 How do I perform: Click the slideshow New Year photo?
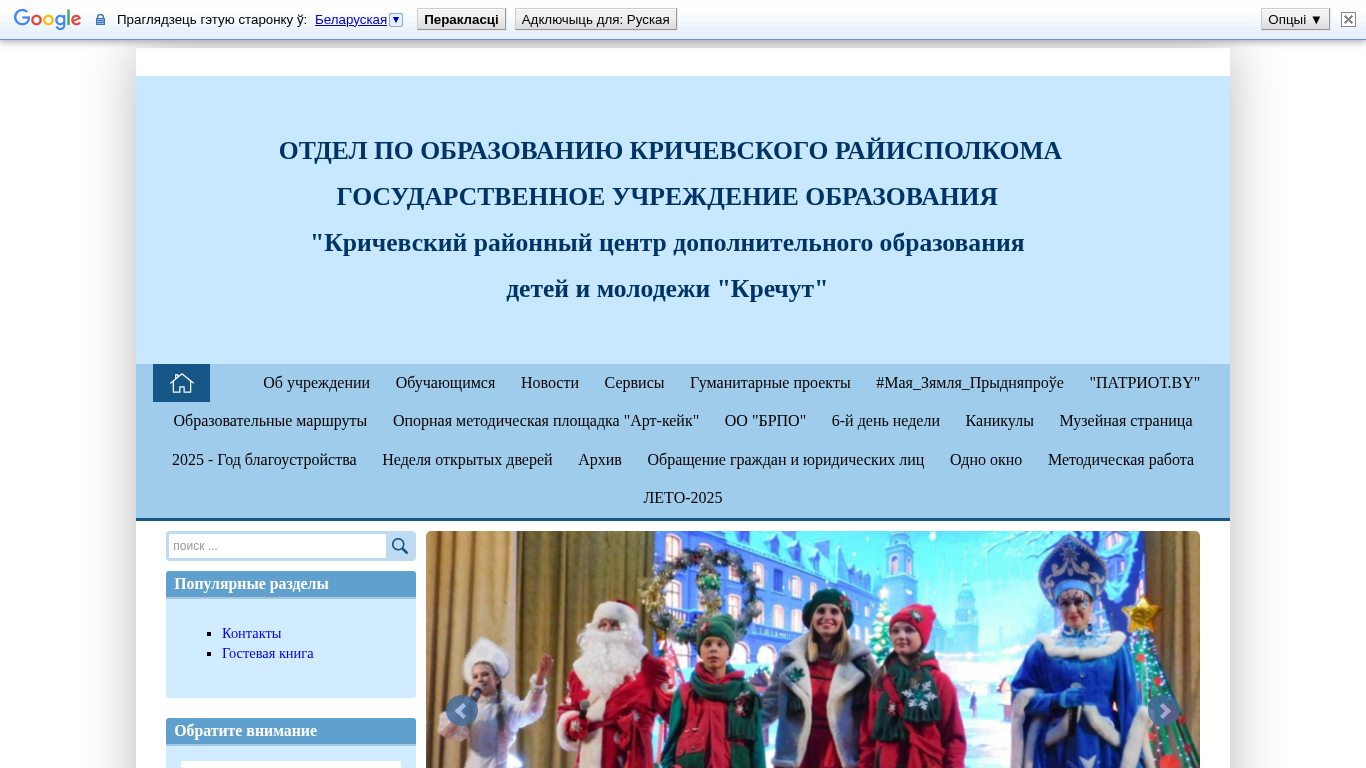pos(813,650)
